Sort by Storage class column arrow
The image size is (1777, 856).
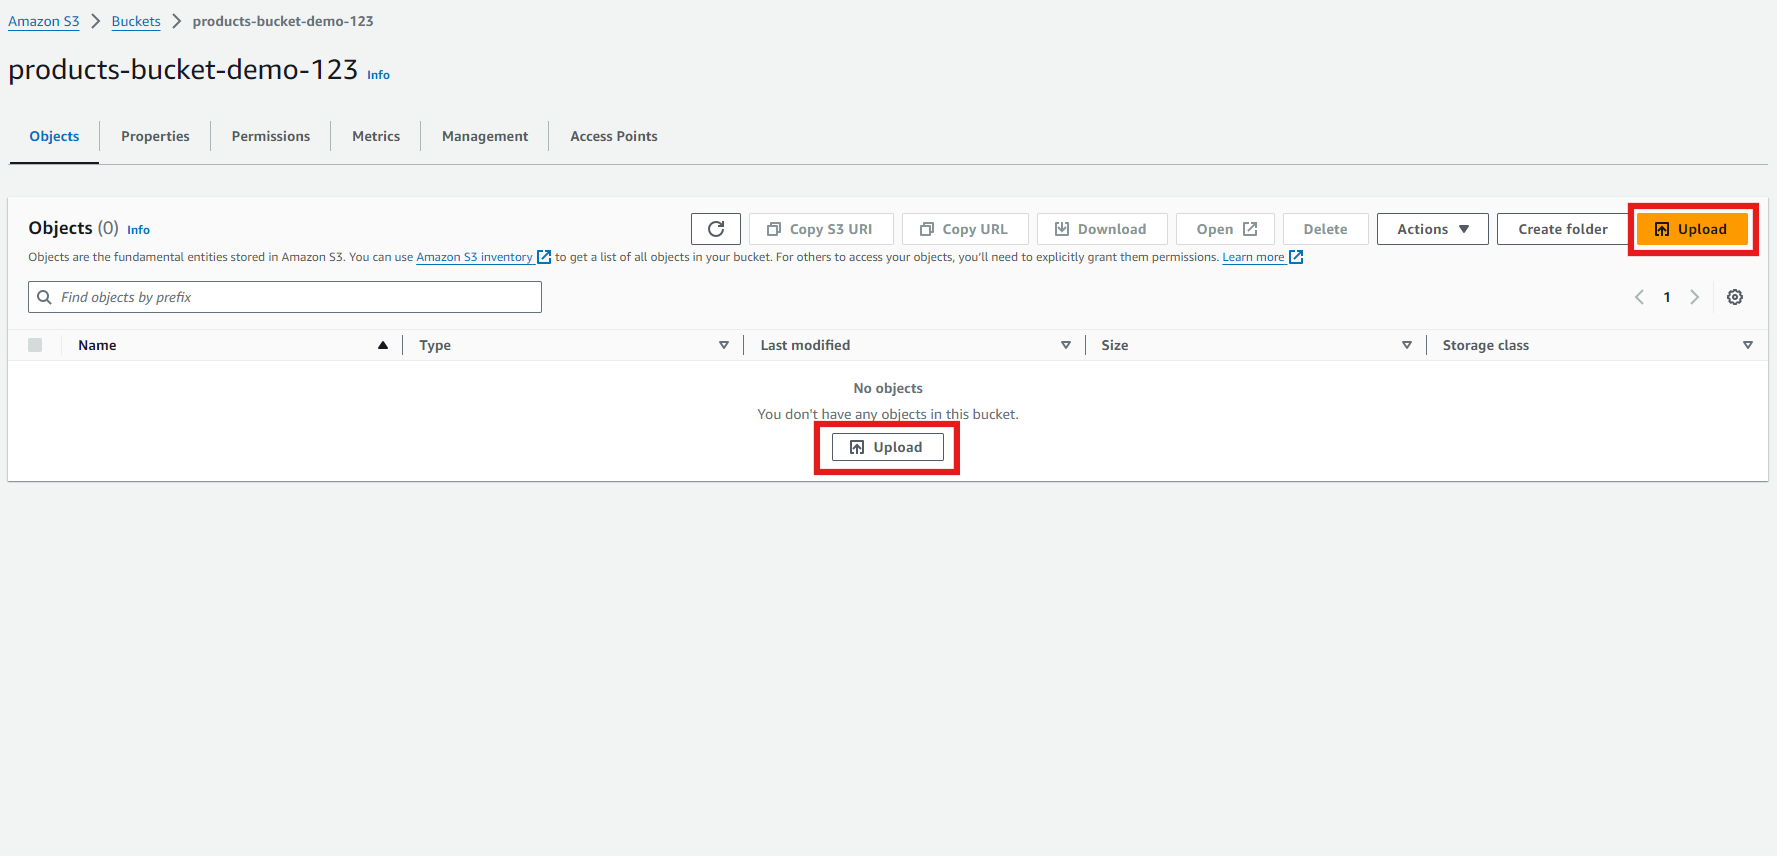(x=1748, y=345)
